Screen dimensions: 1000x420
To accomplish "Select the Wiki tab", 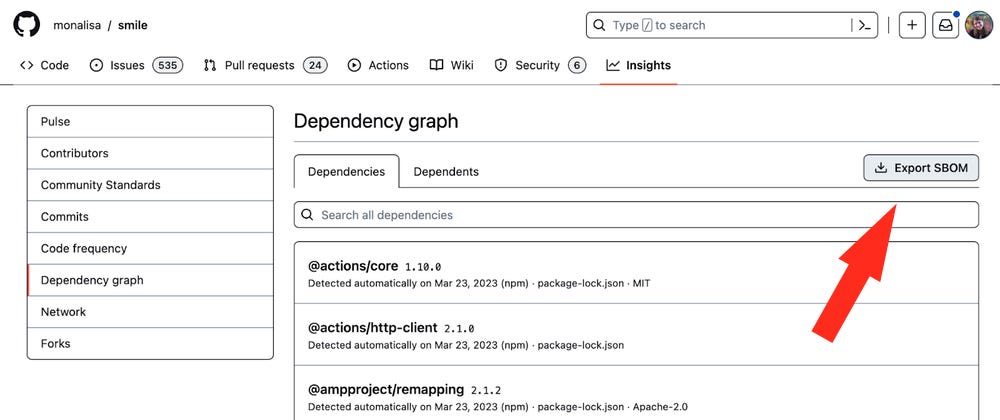I will point(452,65).
